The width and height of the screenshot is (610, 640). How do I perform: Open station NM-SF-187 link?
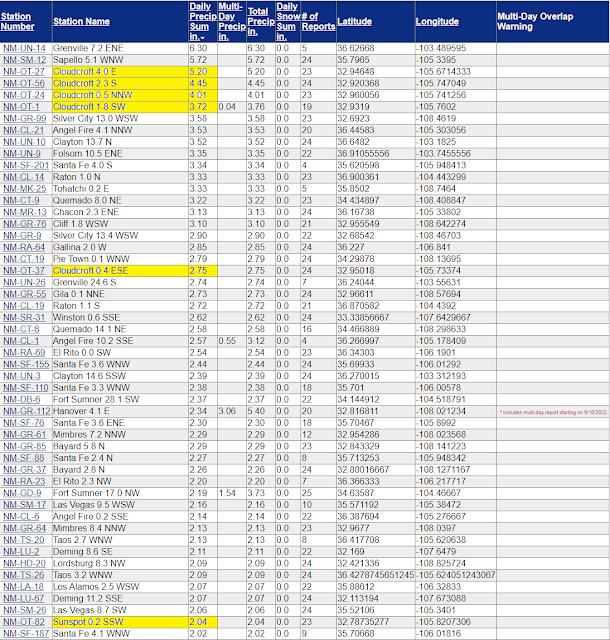tap(26, 633)
